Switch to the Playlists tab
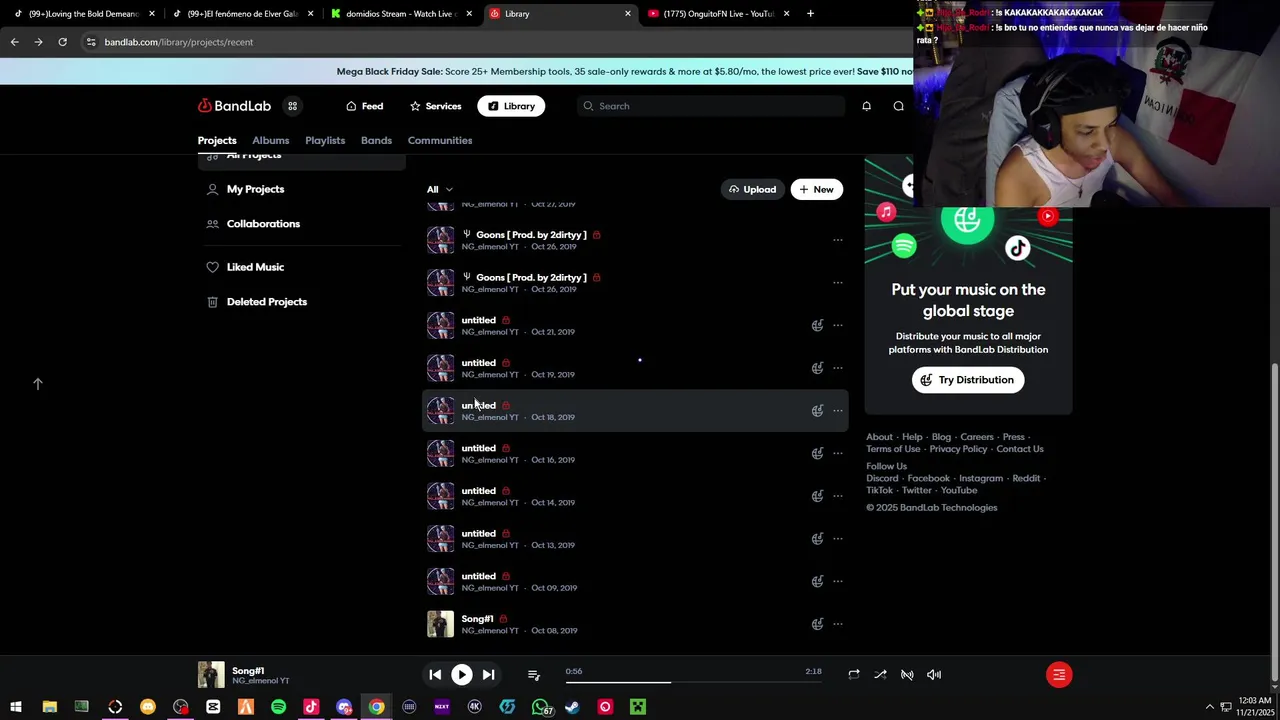Image resolution: width=1280 pixels, height=720 pixels. click(x=325, y=141)
